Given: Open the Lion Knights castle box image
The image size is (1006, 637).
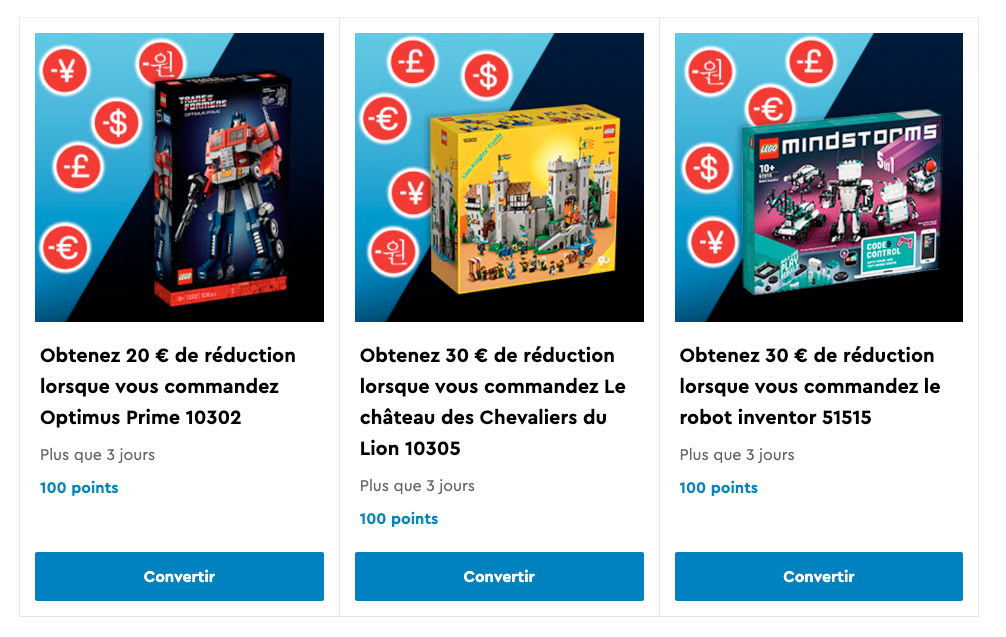Looking at the screenshot, I should pos(523,198).
